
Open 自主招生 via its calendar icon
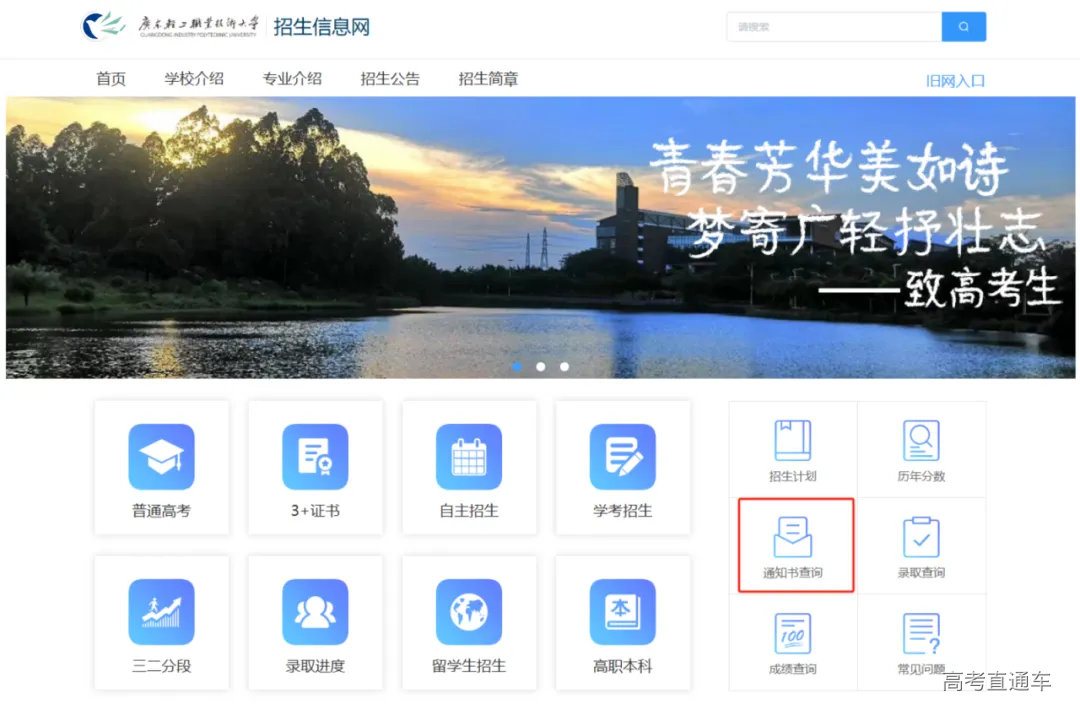click(468, 455)
